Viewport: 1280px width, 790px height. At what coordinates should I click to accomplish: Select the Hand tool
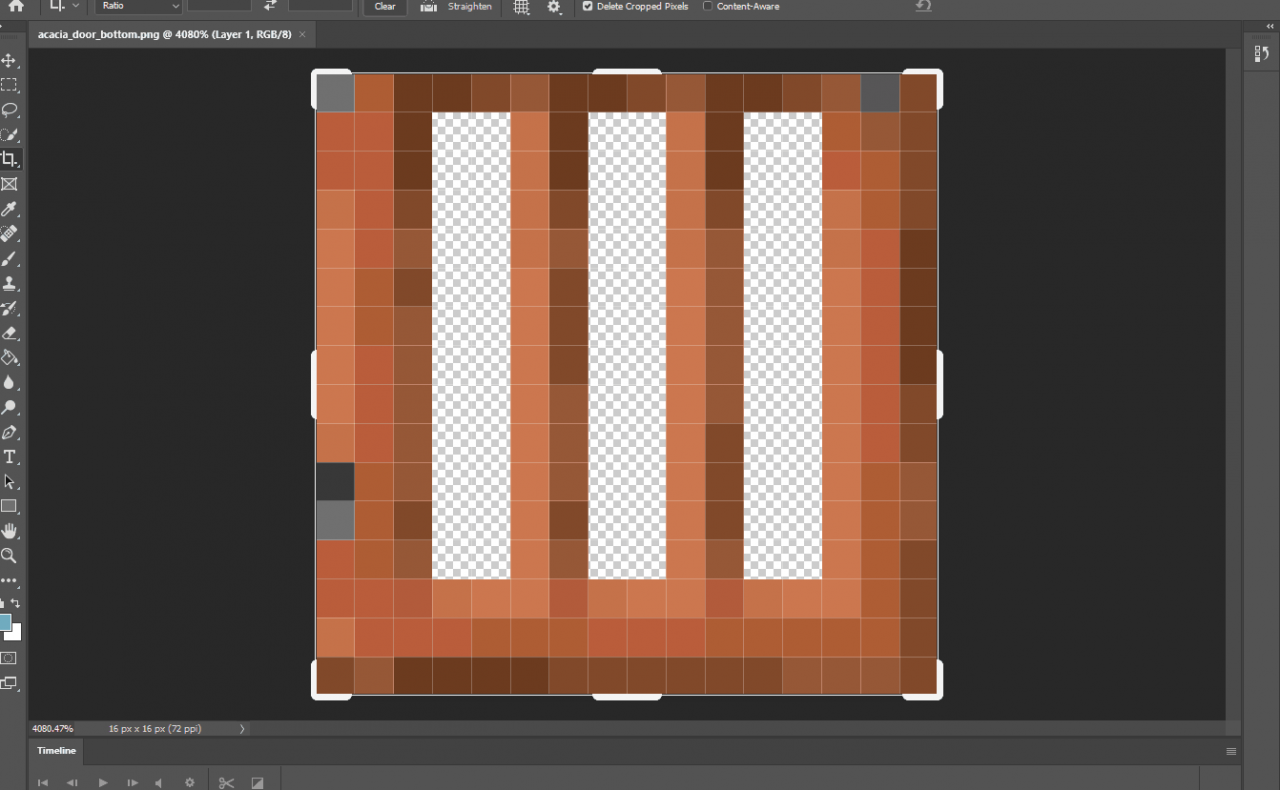(x=9, y=531)
